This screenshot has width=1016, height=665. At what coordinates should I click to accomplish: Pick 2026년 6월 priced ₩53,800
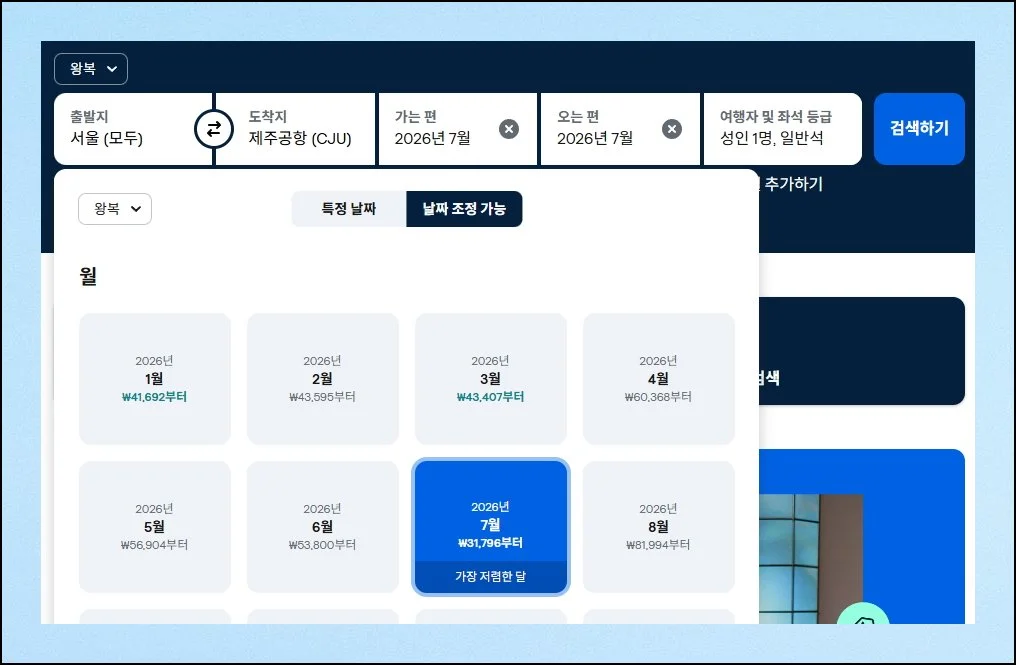coord(323,527)
